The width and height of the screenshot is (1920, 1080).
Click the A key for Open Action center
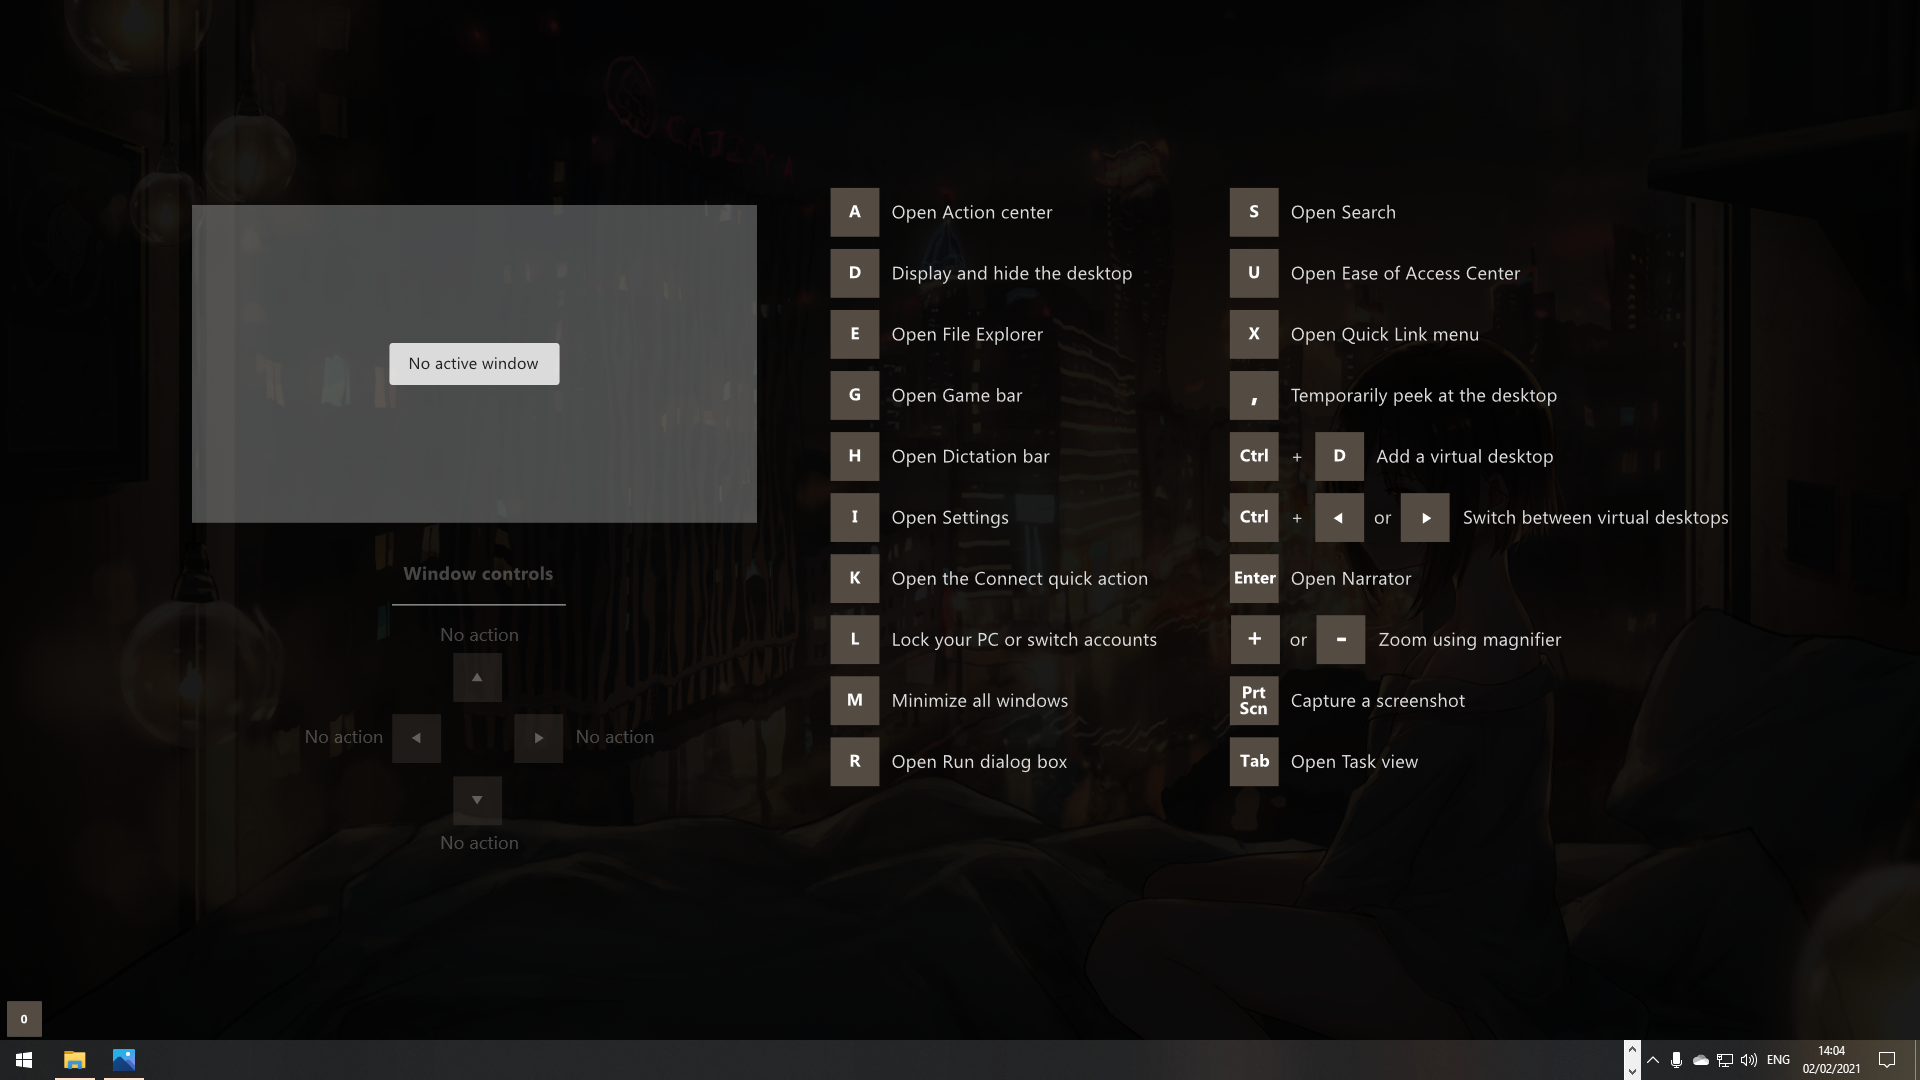click(854, 212)
